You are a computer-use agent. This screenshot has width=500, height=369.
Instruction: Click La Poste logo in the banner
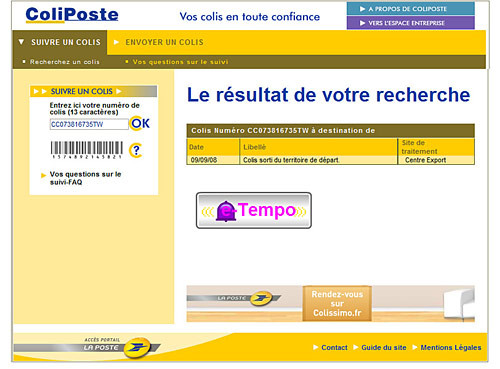click(234, 297)
